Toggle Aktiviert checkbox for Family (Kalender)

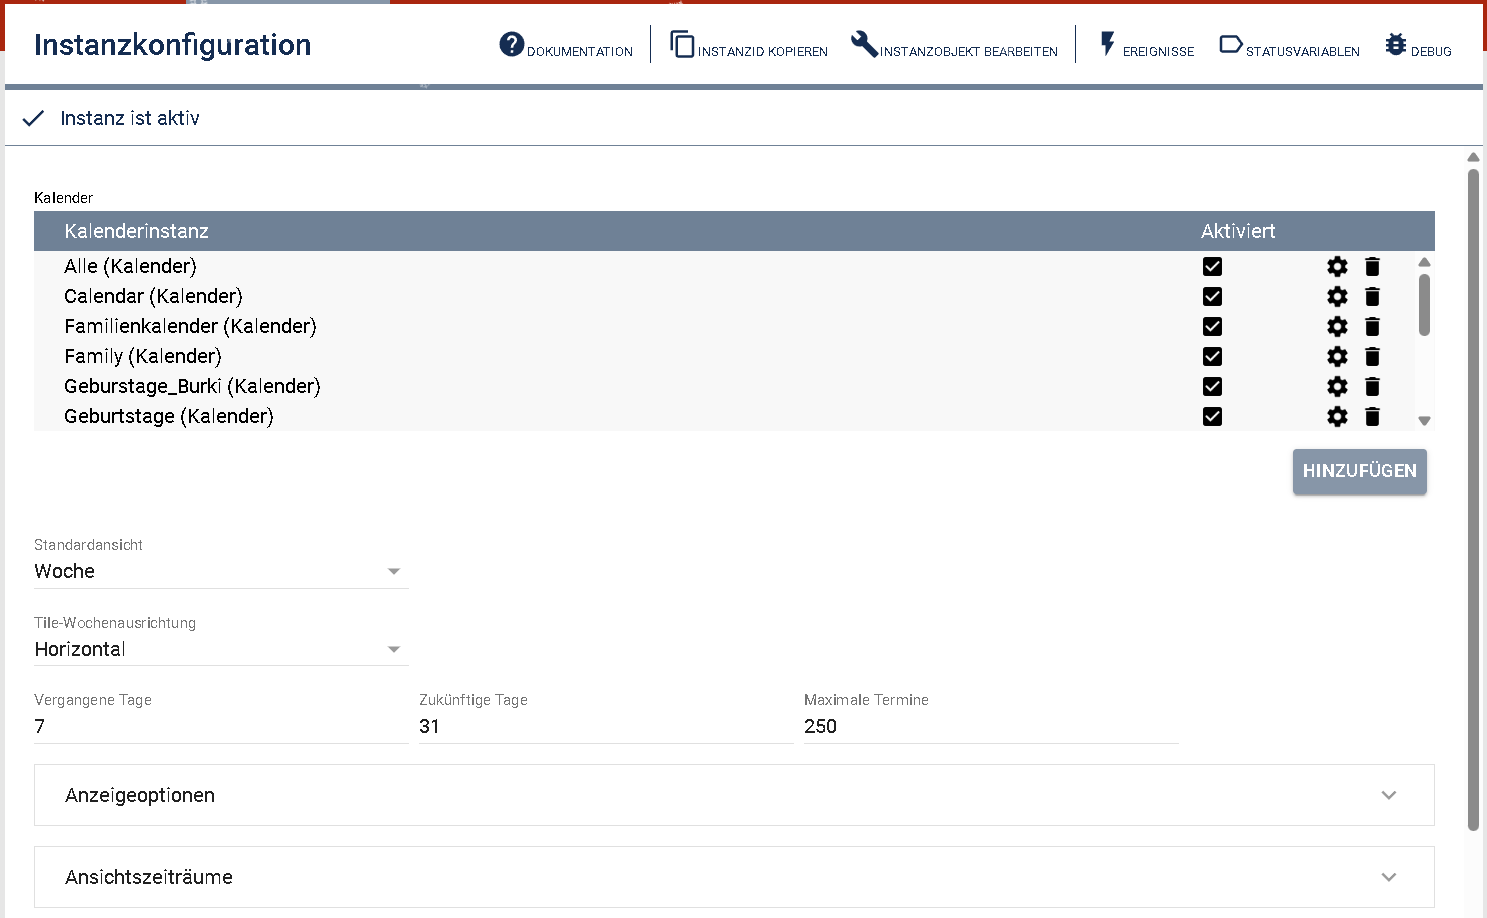[x=1212, y=357]
